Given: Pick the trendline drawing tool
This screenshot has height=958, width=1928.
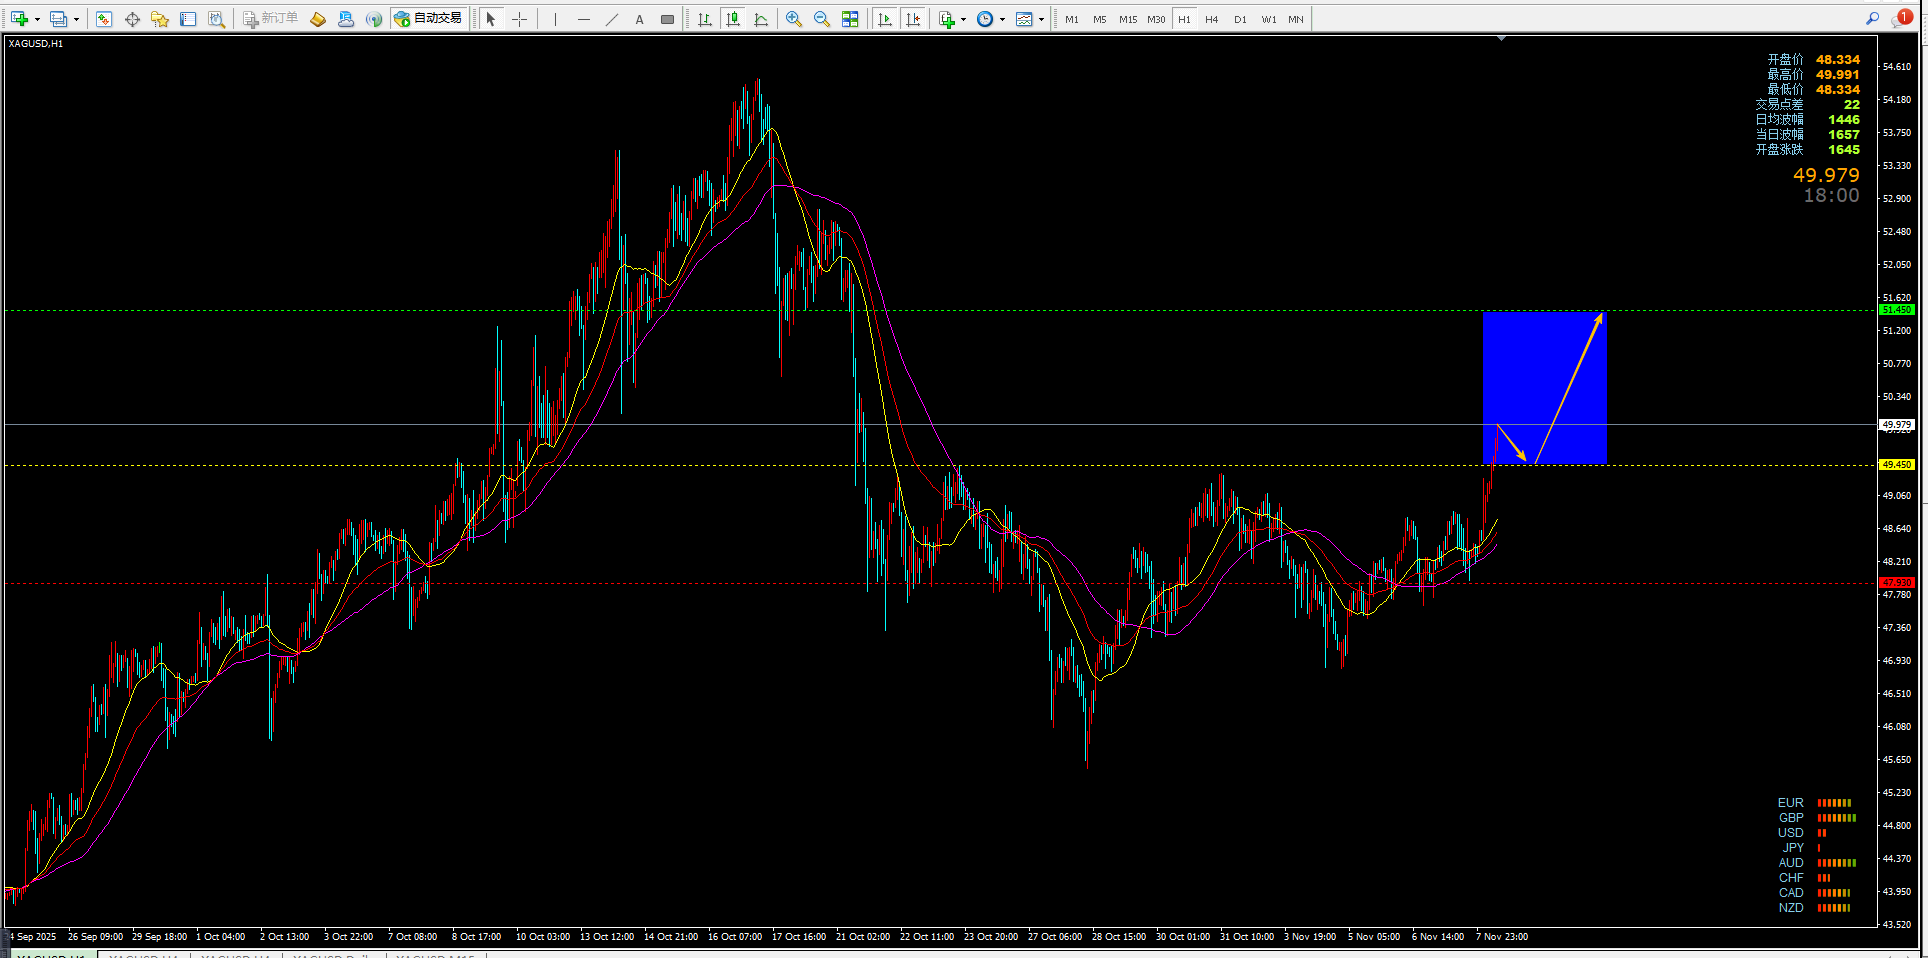Looking at the screenshot, I should (x=612, y=19).
